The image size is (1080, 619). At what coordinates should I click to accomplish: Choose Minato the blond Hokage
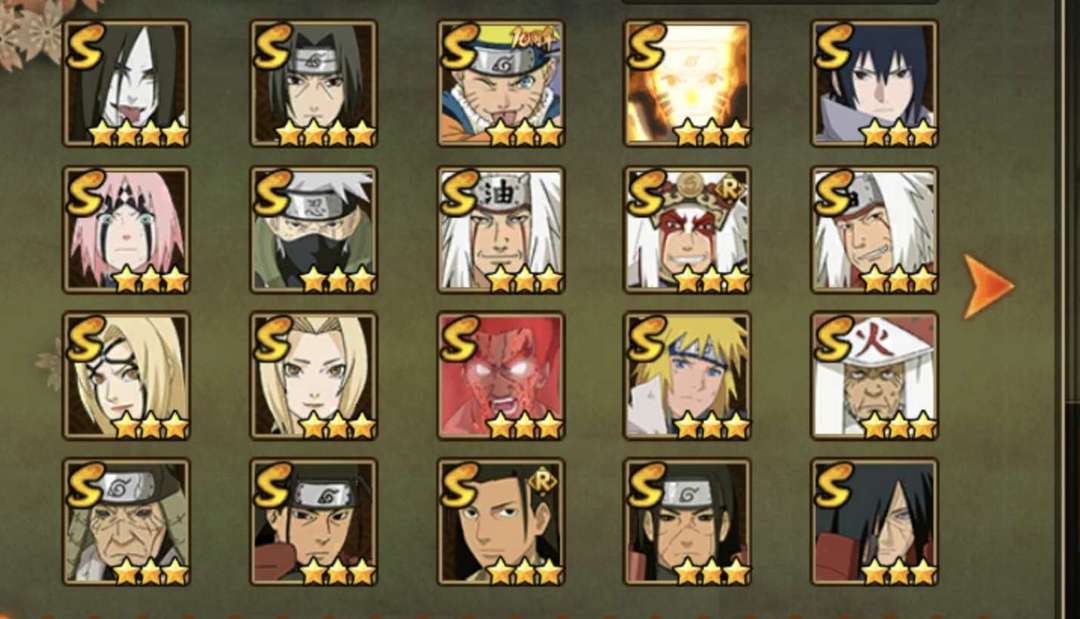pos(687,375)
